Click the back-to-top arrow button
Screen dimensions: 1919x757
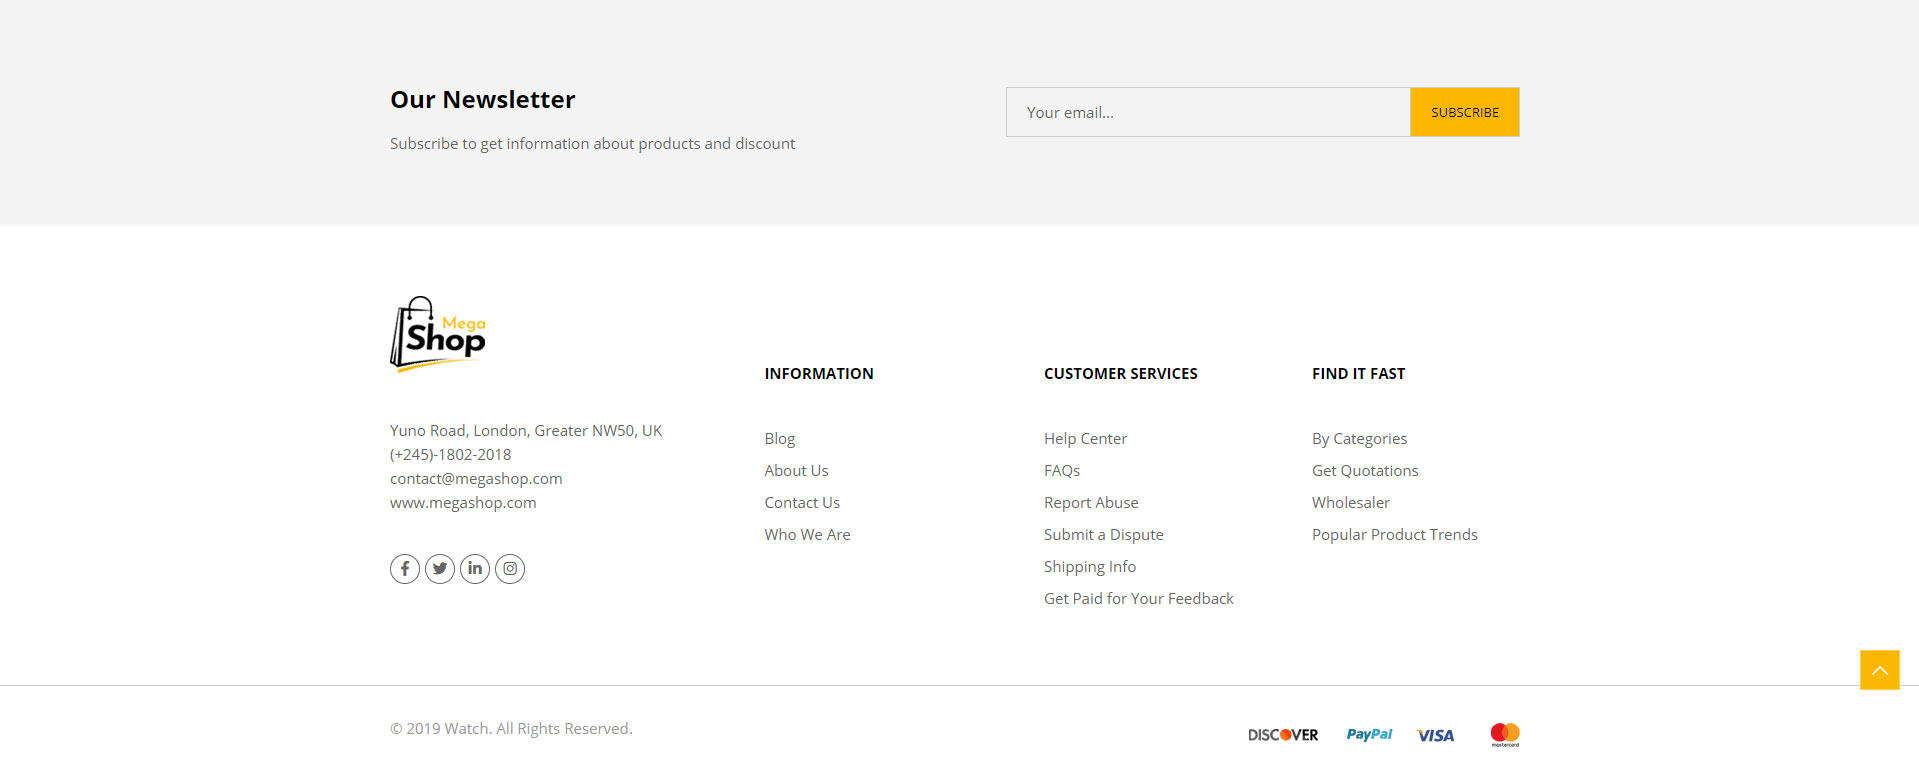(x=1880, y=670)
